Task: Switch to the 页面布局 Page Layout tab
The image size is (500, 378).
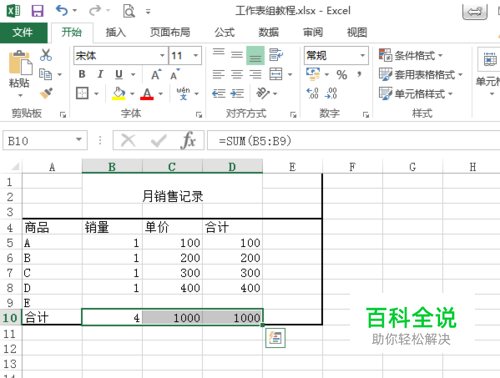Action: pyautogui.click(x=170, y=32)
